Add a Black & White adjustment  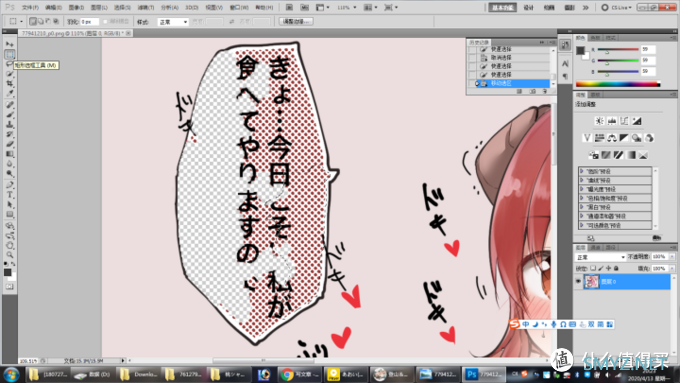(624, 138)
